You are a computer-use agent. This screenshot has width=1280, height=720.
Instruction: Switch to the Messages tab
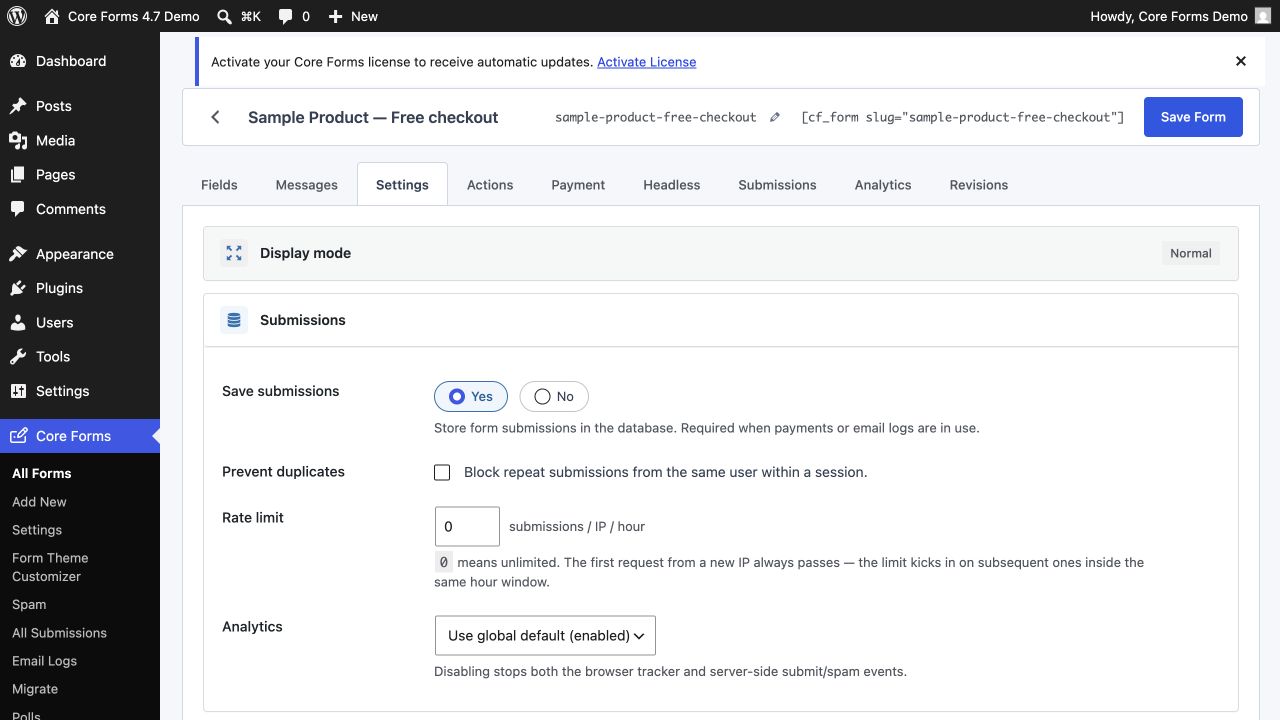[x=307, y=185]
